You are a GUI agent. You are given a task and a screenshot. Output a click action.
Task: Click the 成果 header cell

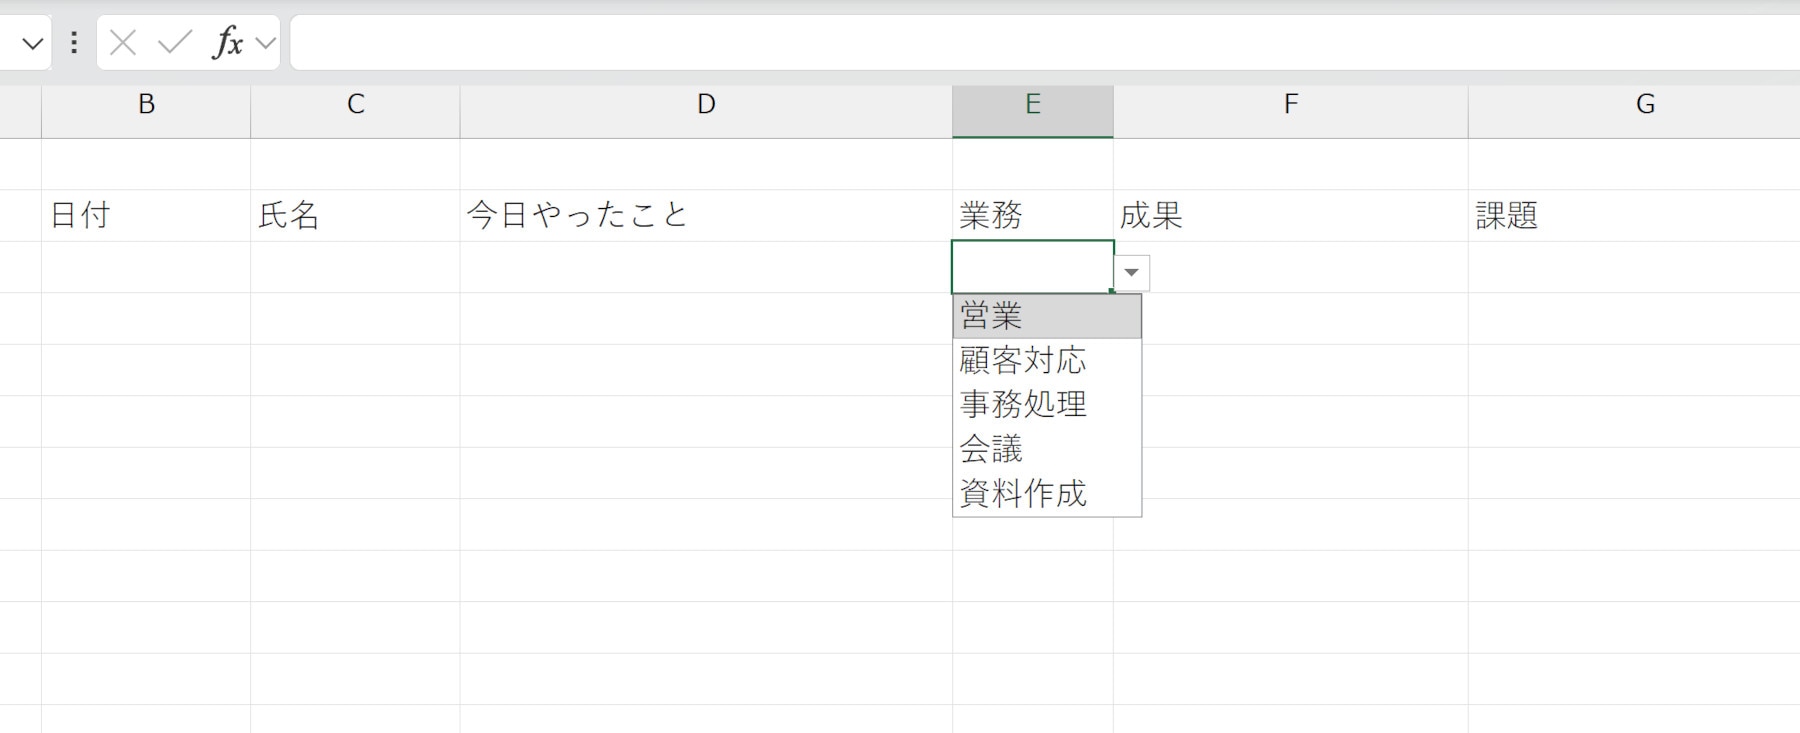point(1290,216)
